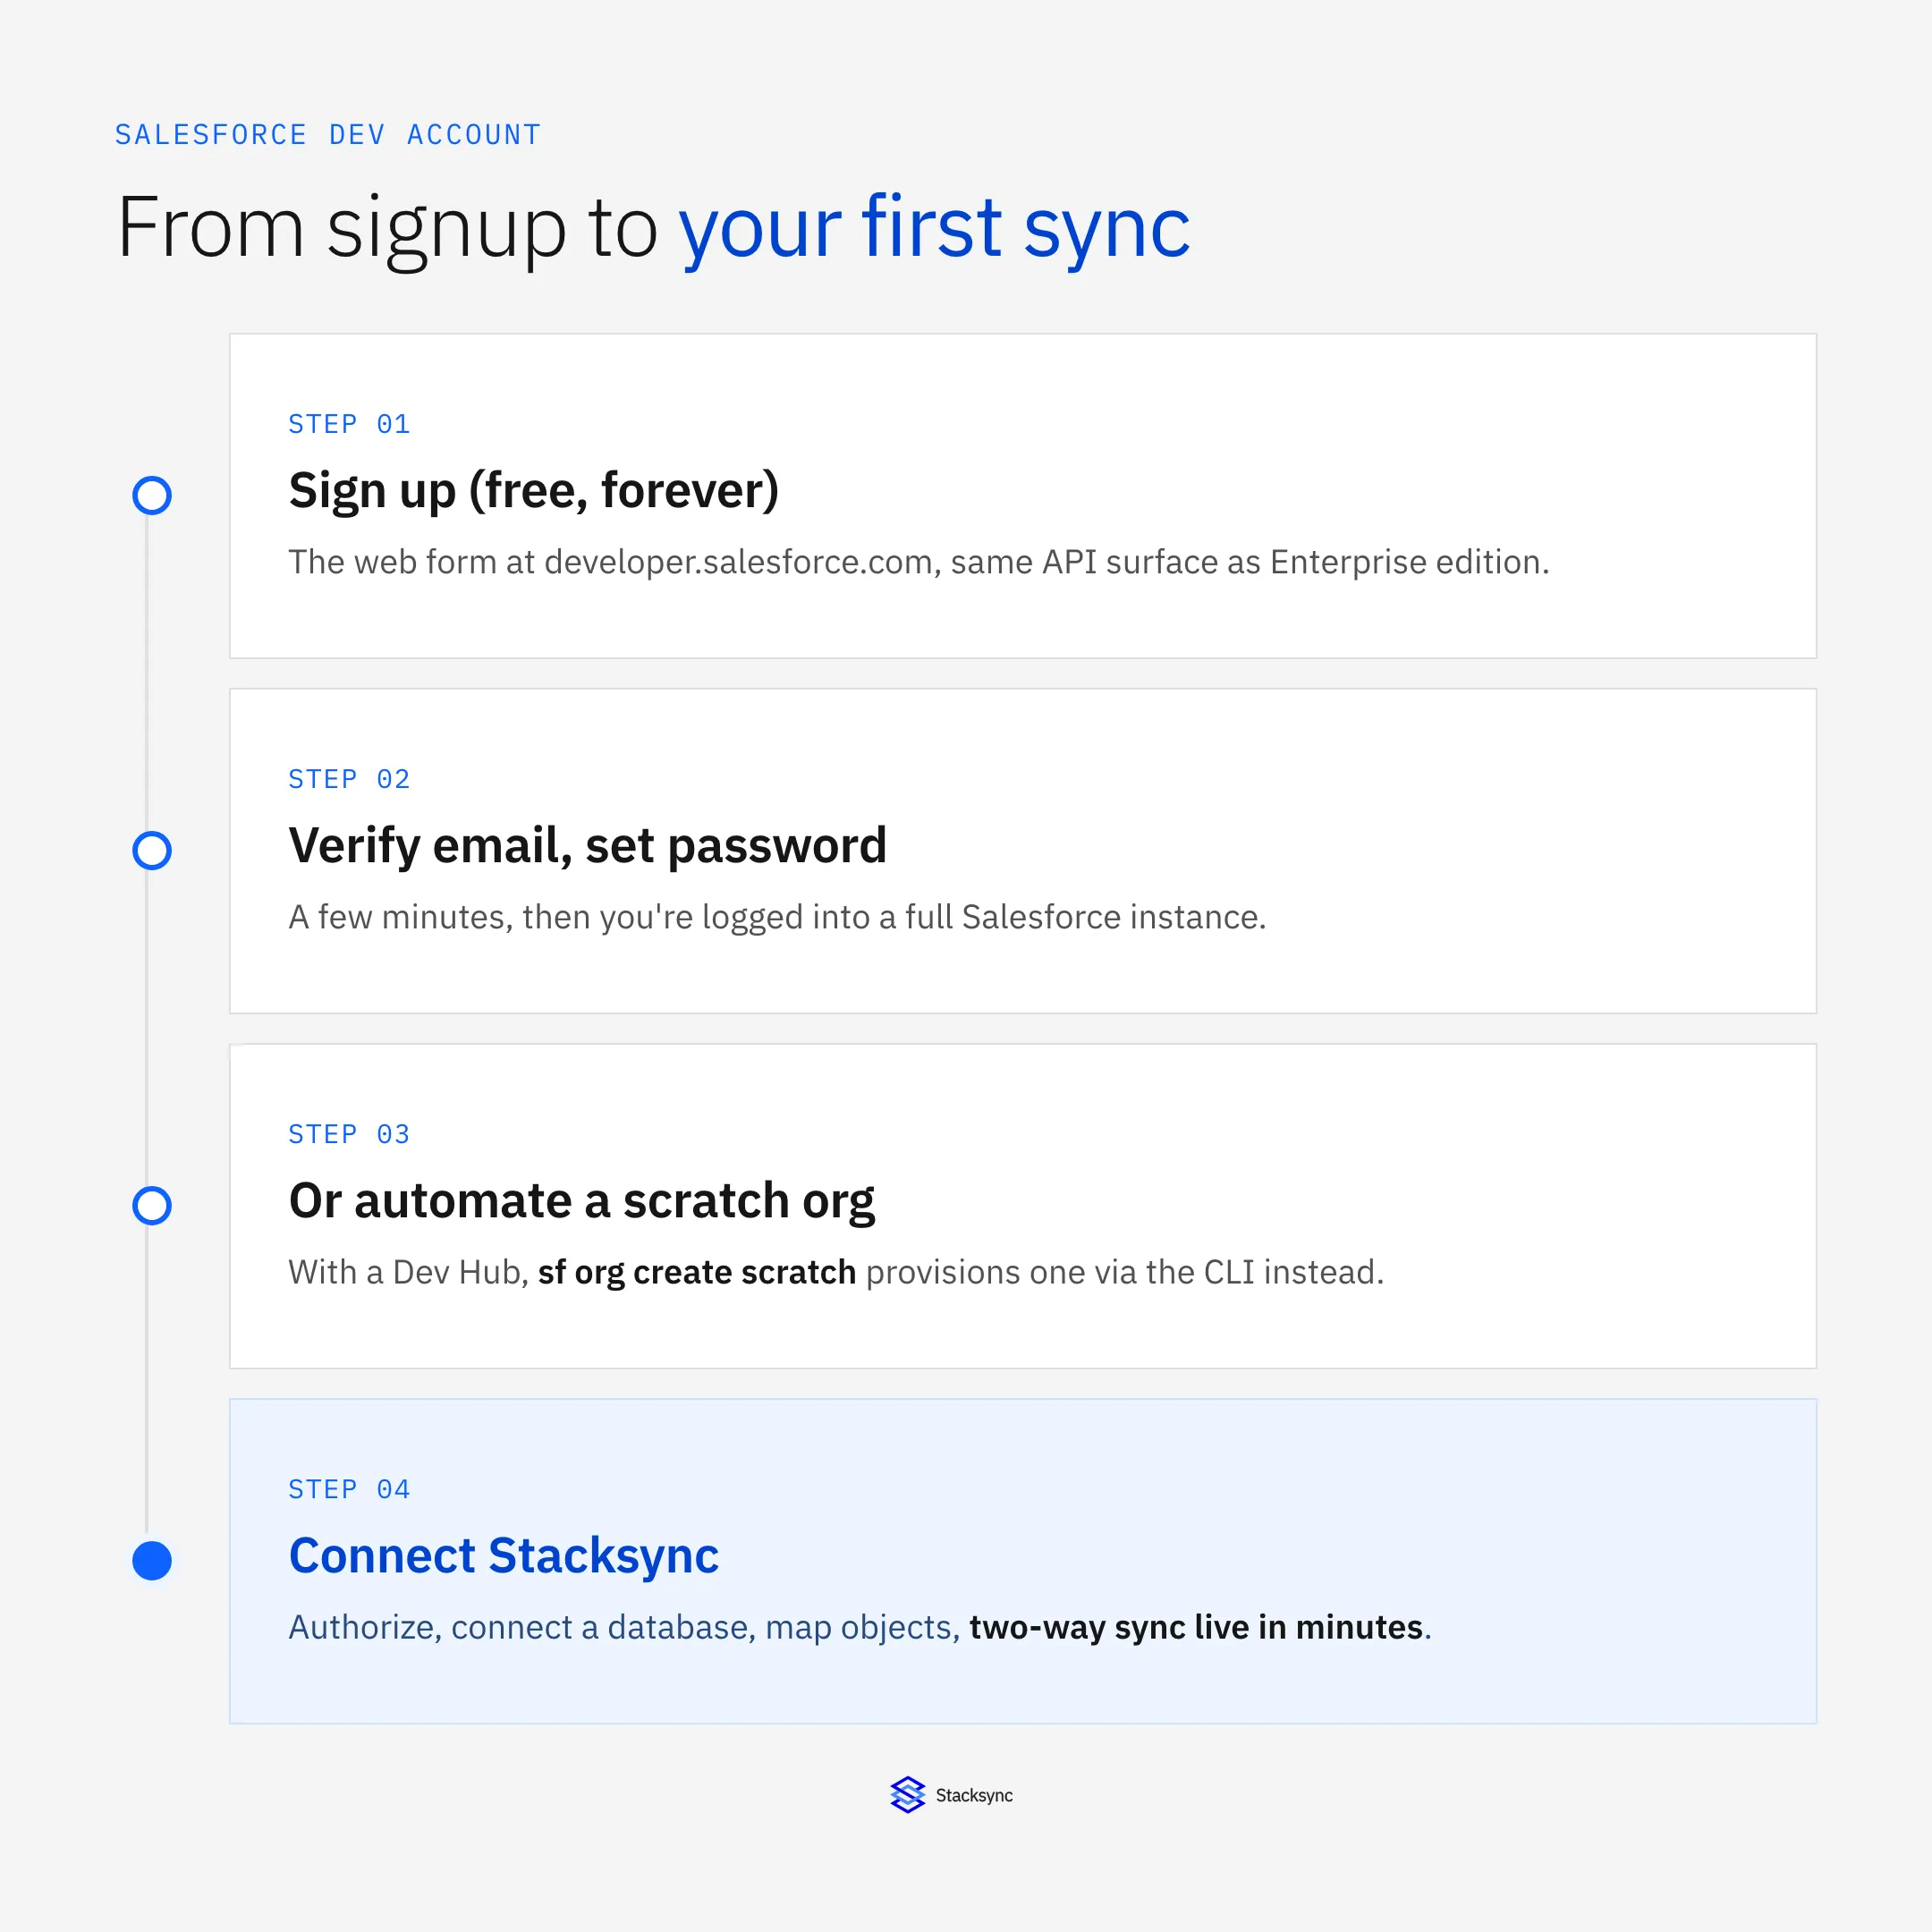Click the Step 03 timeline circle marker

pos(152,1205)
